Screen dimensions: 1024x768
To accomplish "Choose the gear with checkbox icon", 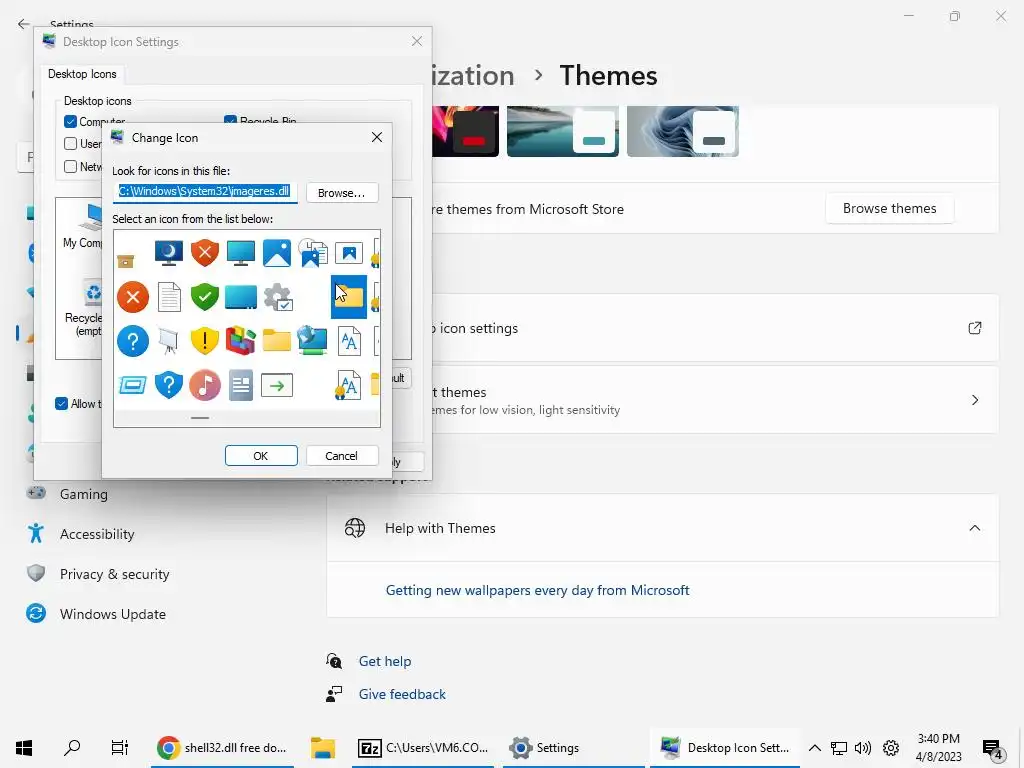I will point(278,297).
